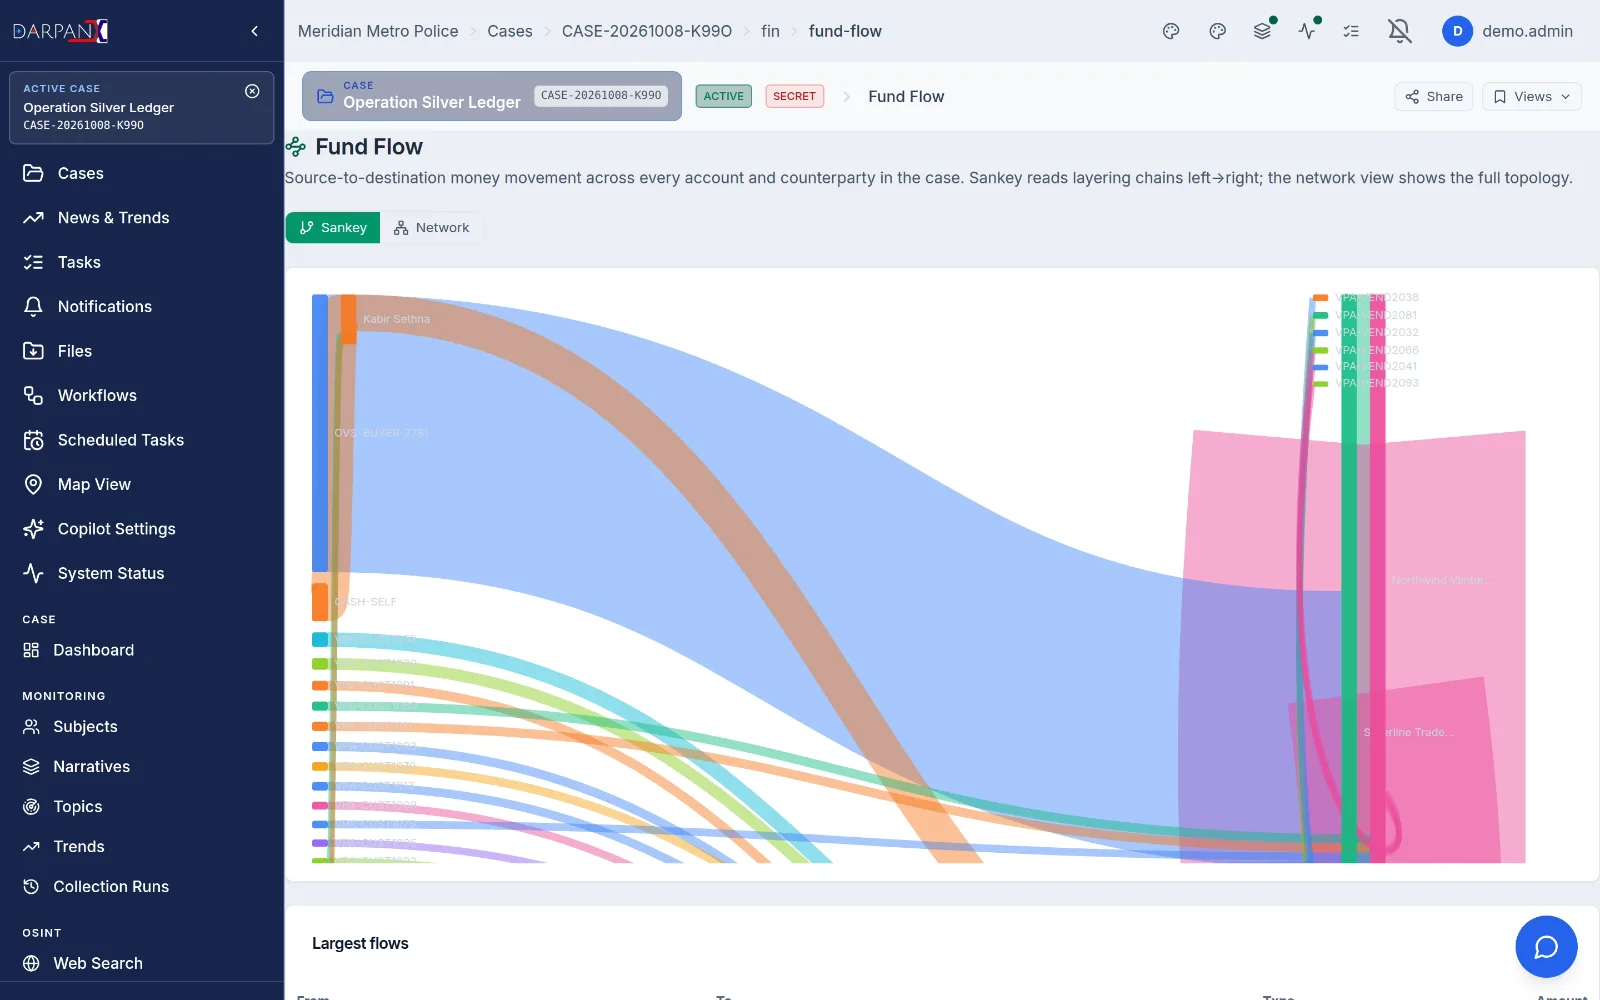Viewport: 1600px width, 1000px height.
Task: Open the demo.admin user menu
Action: pyautogui.click(x=1508, y=31)
